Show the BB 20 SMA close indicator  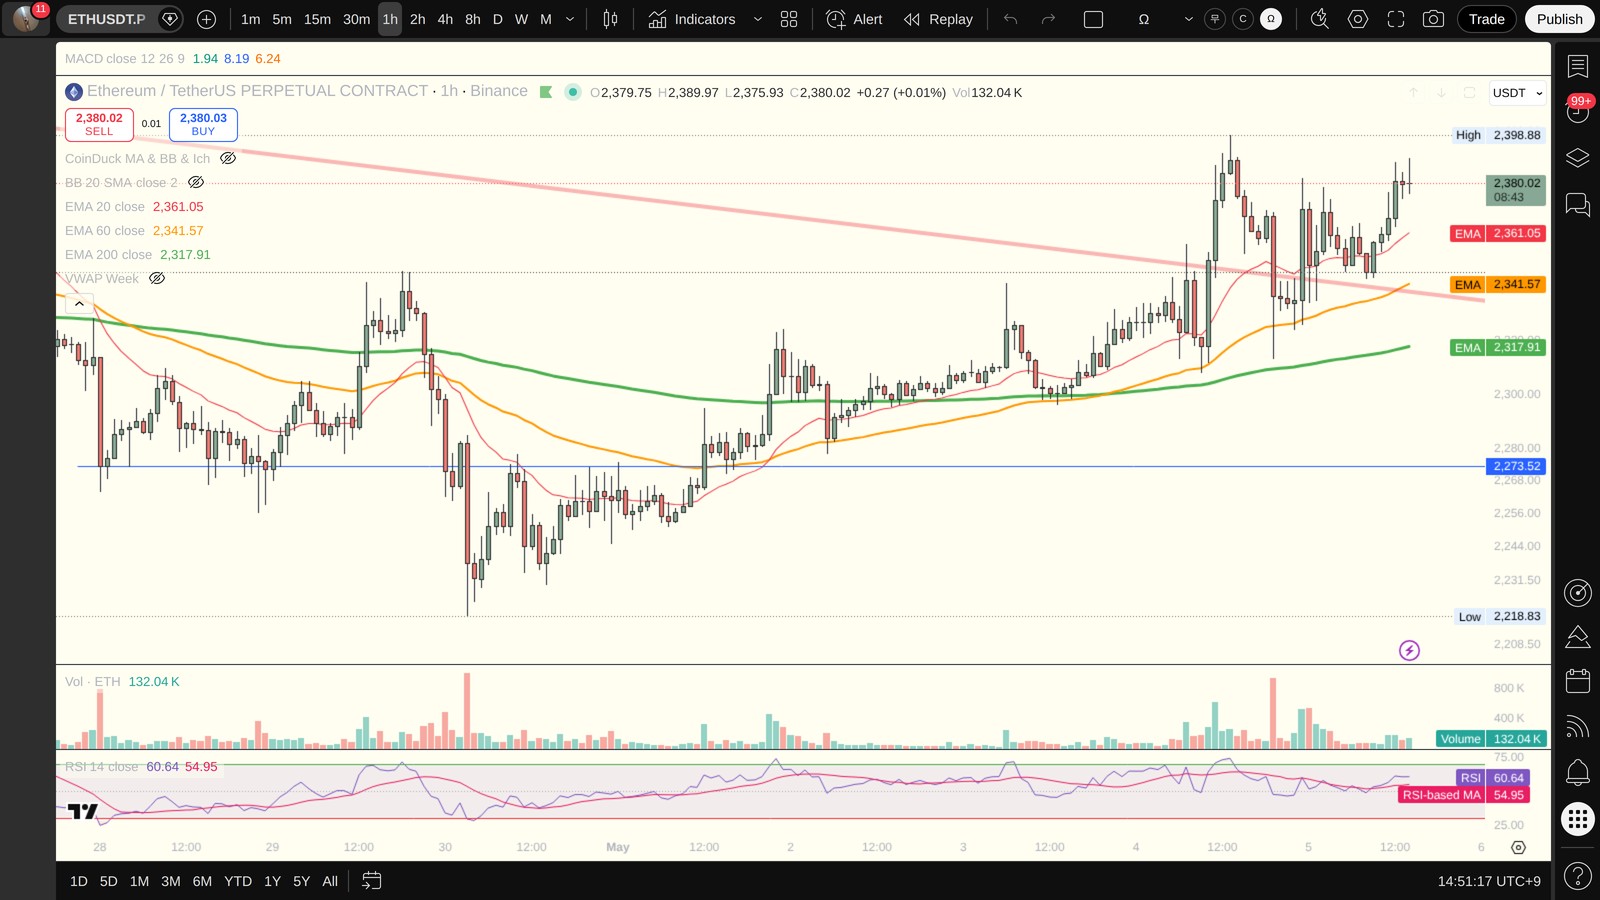196,182
